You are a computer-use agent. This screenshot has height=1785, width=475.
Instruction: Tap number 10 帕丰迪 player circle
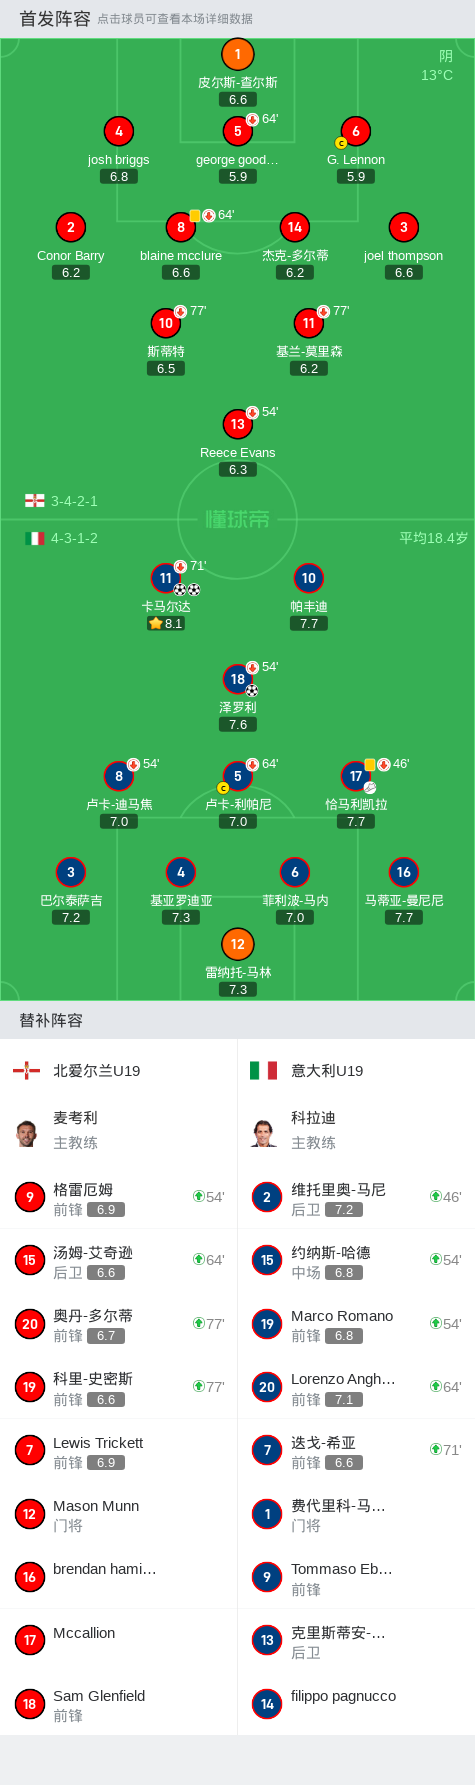(x=309, y=578)
